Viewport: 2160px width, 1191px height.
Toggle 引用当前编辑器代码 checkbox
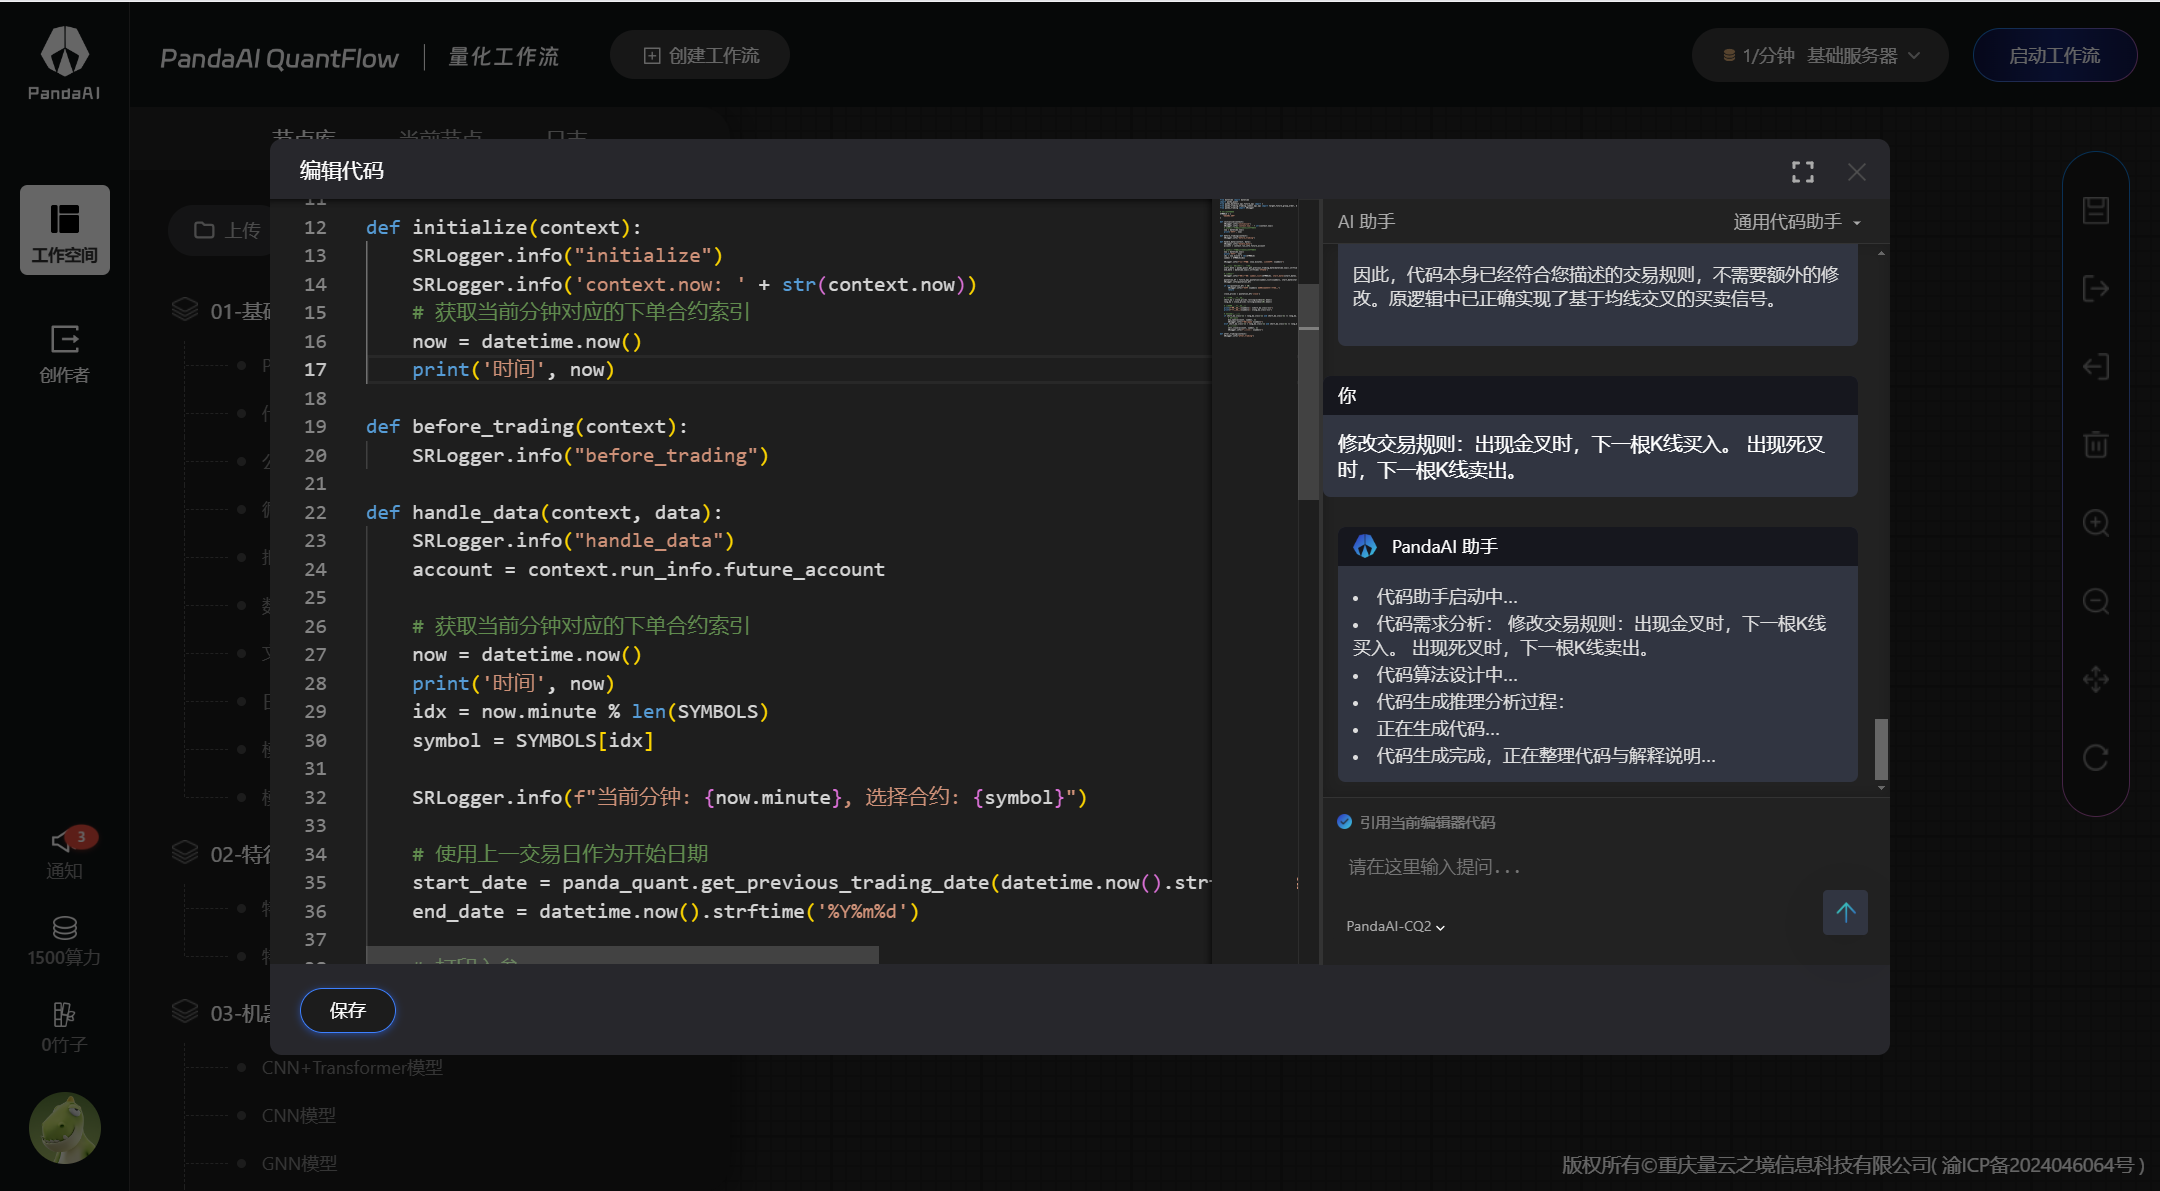pos(1345,822)
